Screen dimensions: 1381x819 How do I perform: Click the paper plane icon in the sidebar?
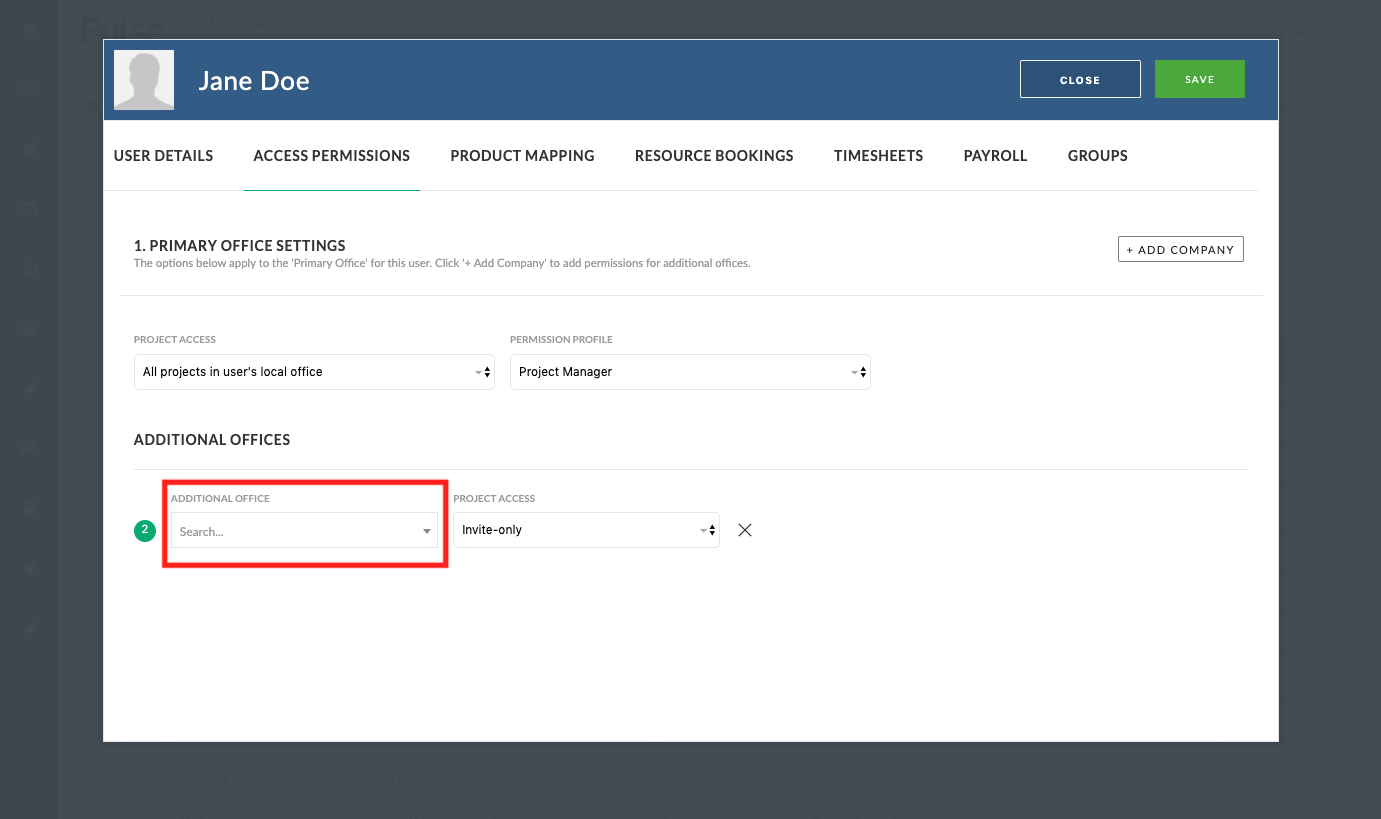click(30, 148)
